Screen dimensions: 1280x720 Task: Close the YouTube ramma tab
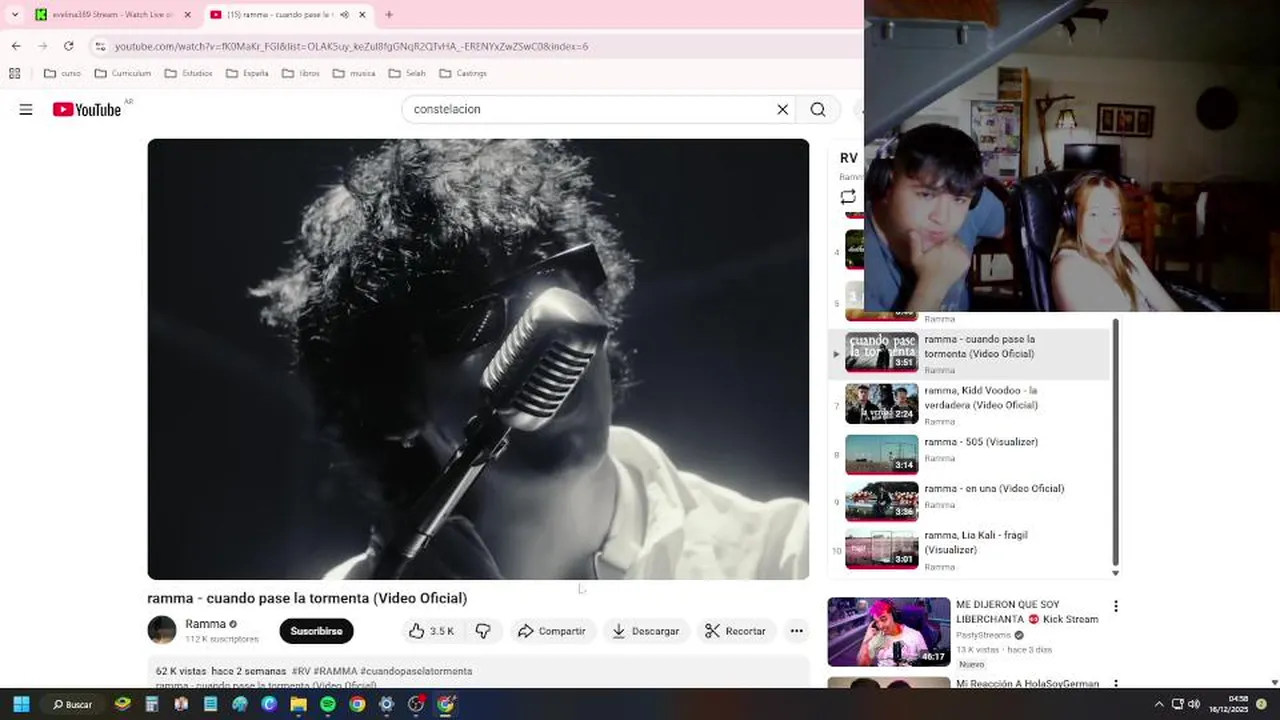pyautogui.click(x=362, y=15)
